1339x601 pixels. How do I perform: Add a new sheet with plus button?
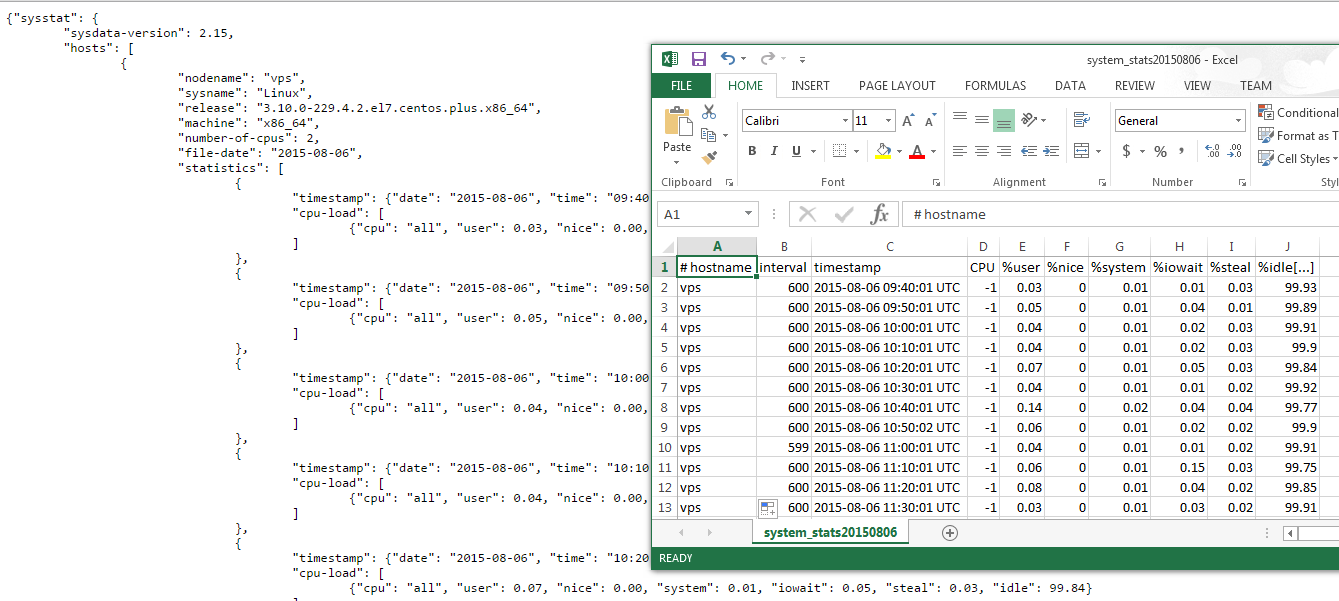click(x=950, y=533)
